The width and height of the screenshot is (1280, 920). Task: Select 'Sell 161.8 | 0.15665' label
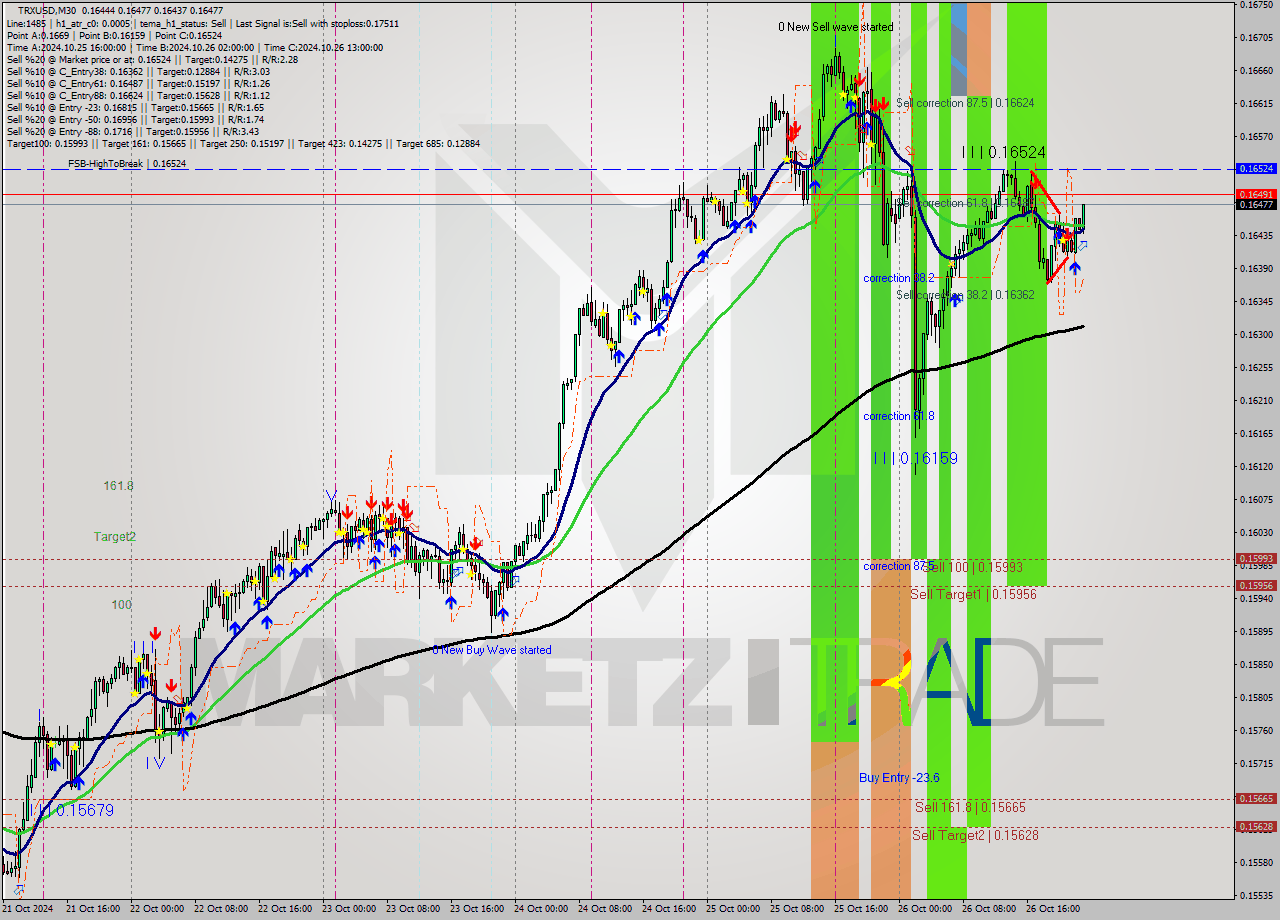click(970, 807)
